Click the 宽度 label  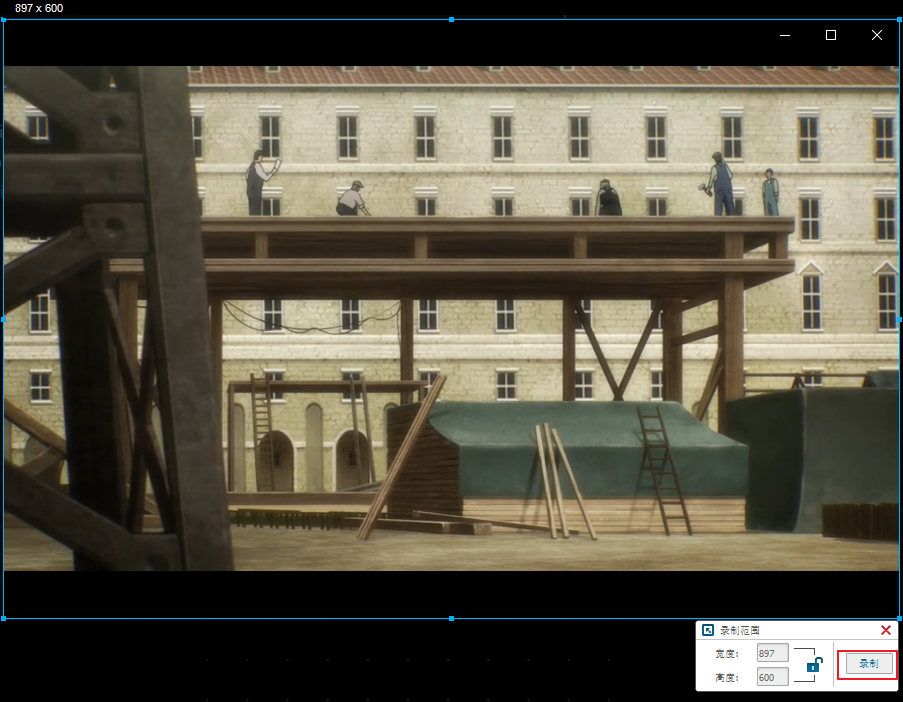[x=727, y=654]
